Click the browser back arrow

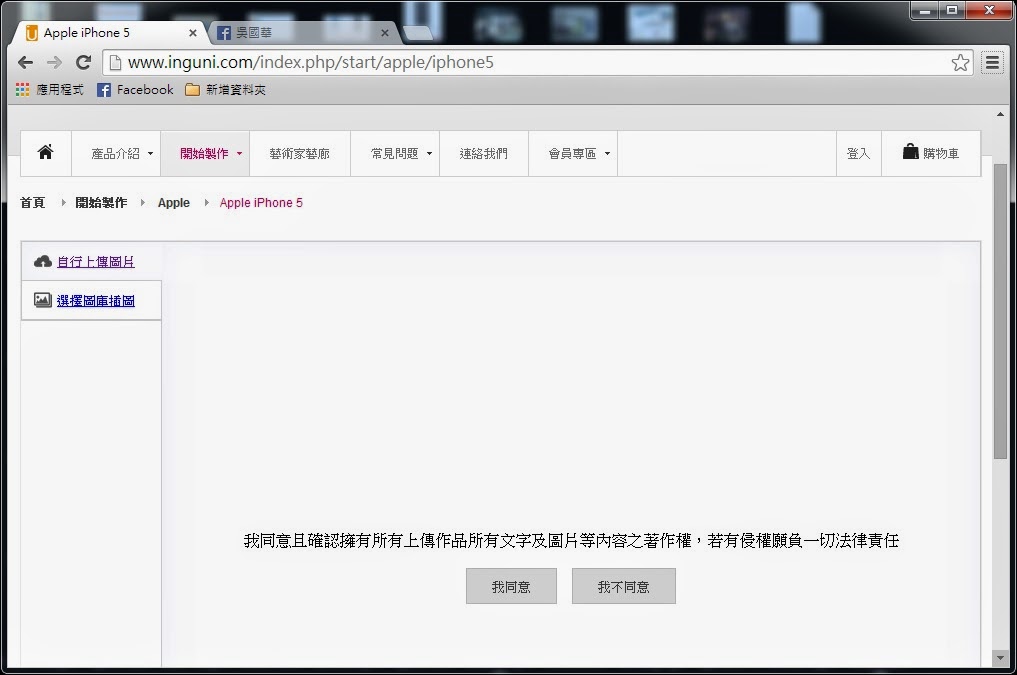pyautogui.click(x=25, y=62)
